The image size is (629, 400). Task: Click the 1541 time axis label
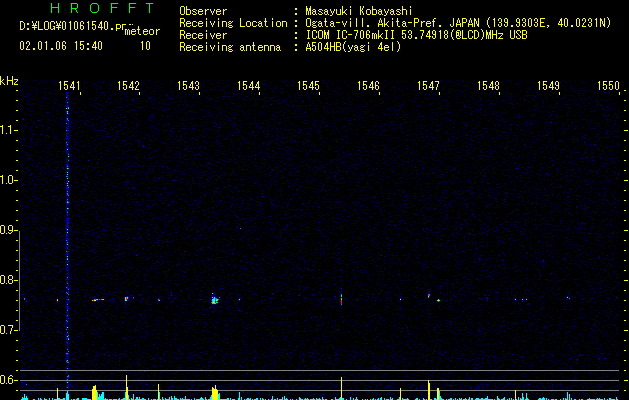[x=69, y=86]
